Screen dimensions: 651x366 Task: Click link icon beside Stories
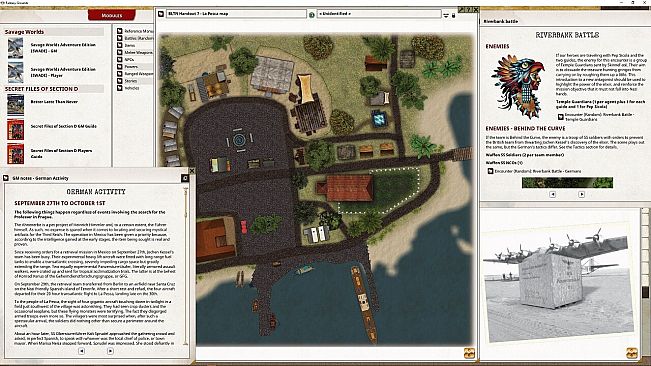[x=120, y=81]
